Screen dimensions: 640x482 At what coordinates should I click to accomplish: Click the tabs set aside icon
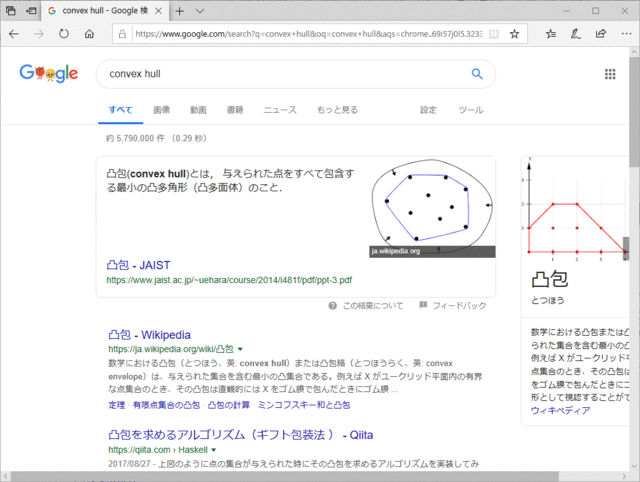point(11,11)
